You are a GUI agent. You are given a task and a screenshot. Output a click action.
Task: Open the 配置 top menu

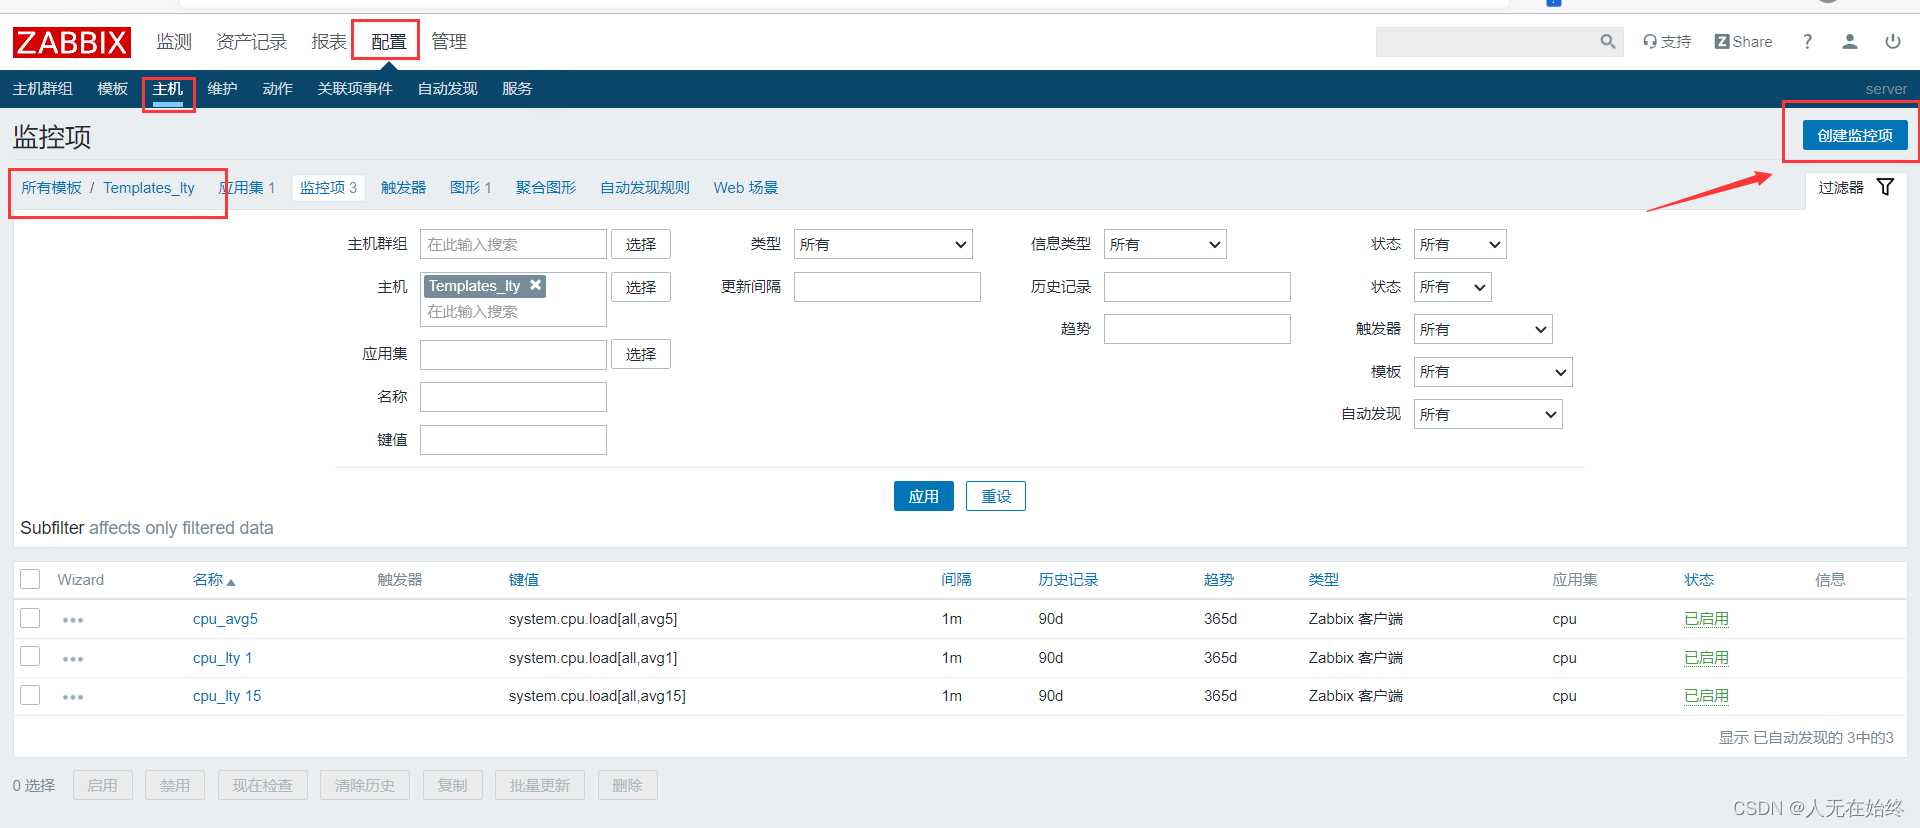388,42
